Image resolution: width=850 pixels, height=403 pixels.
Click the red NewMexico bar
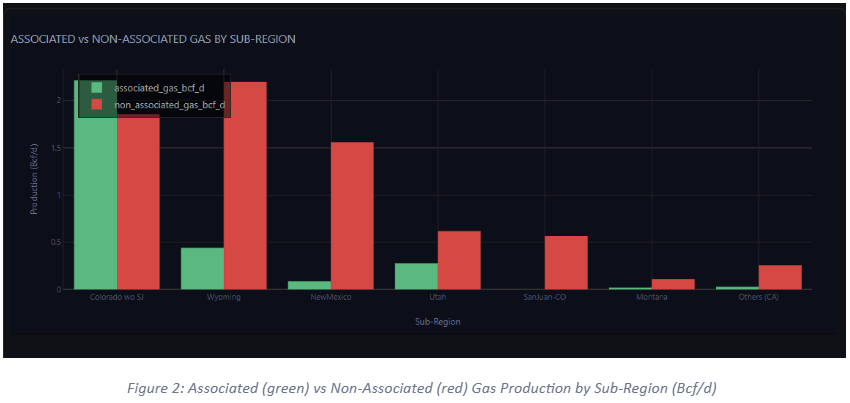click(x=352, y=215)
